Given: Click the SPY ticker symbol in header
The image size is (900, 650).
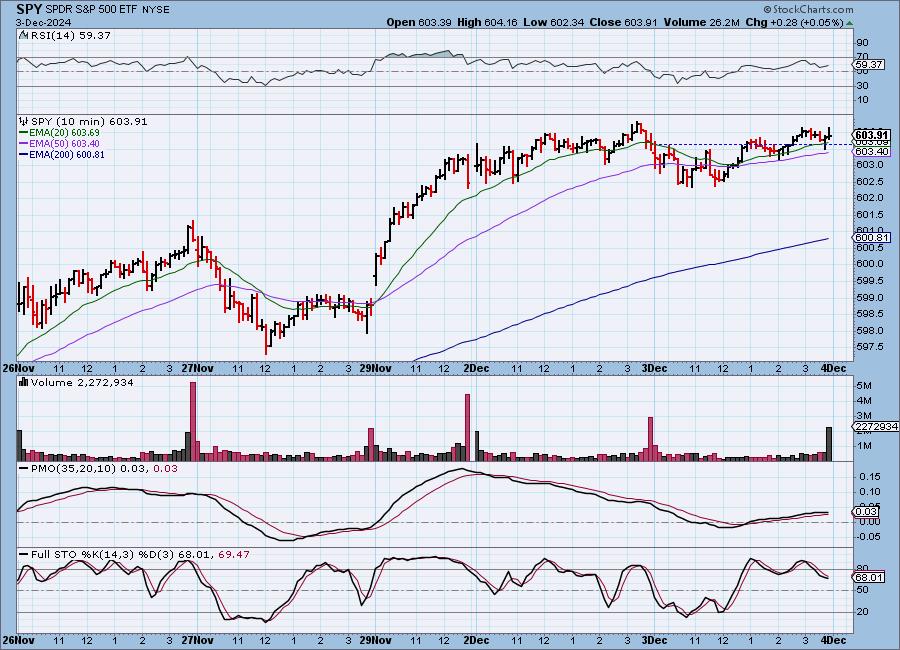Looking at the screenshot, I should pyautogui.click(x=29, y=9).
